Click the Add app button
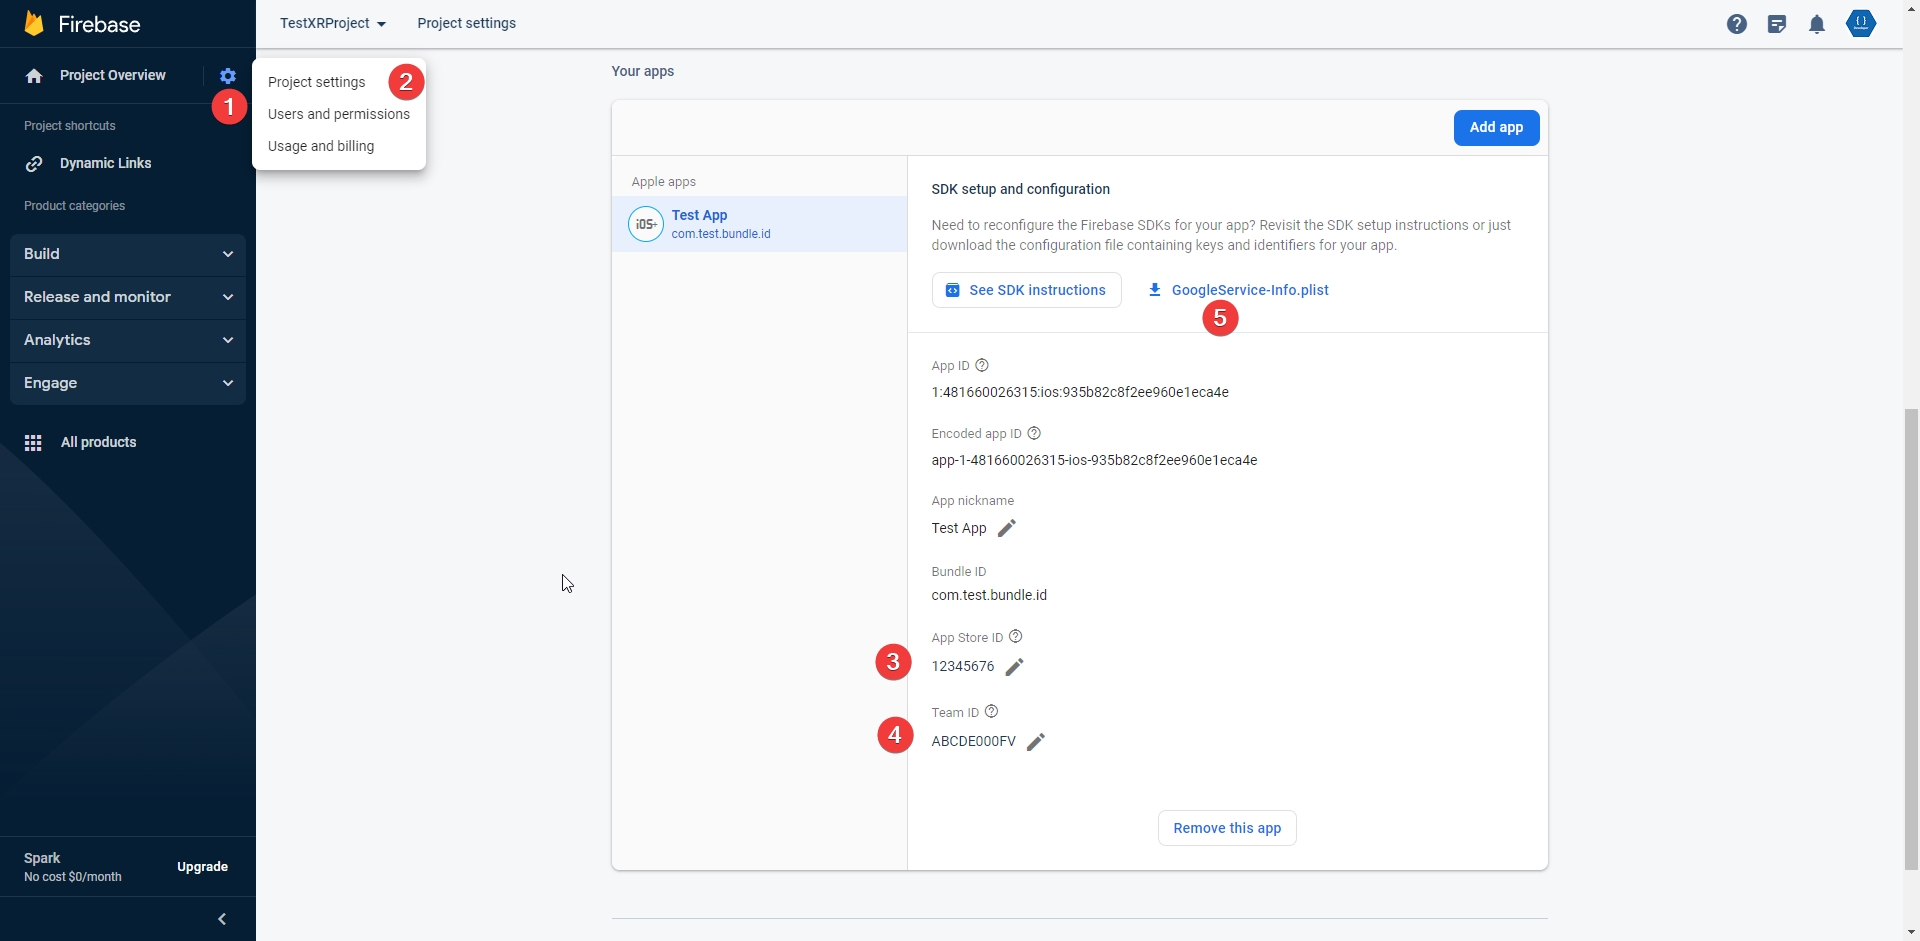 tap(1496, 127)
